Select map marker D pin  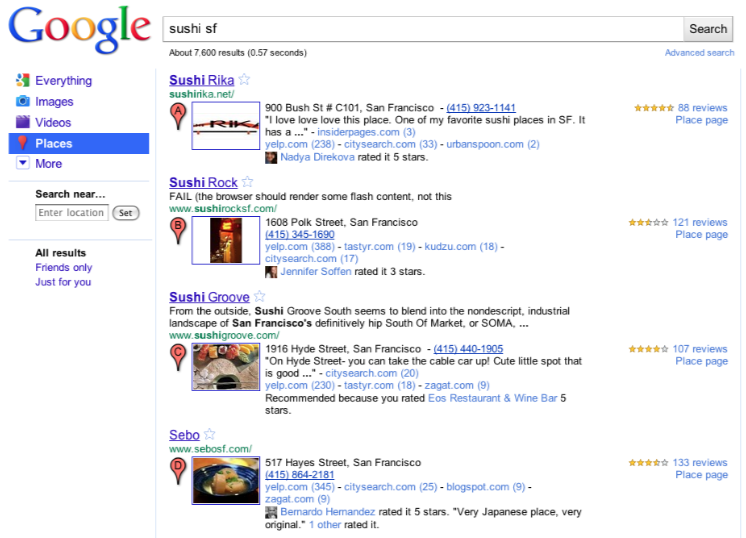pos(178,471)
